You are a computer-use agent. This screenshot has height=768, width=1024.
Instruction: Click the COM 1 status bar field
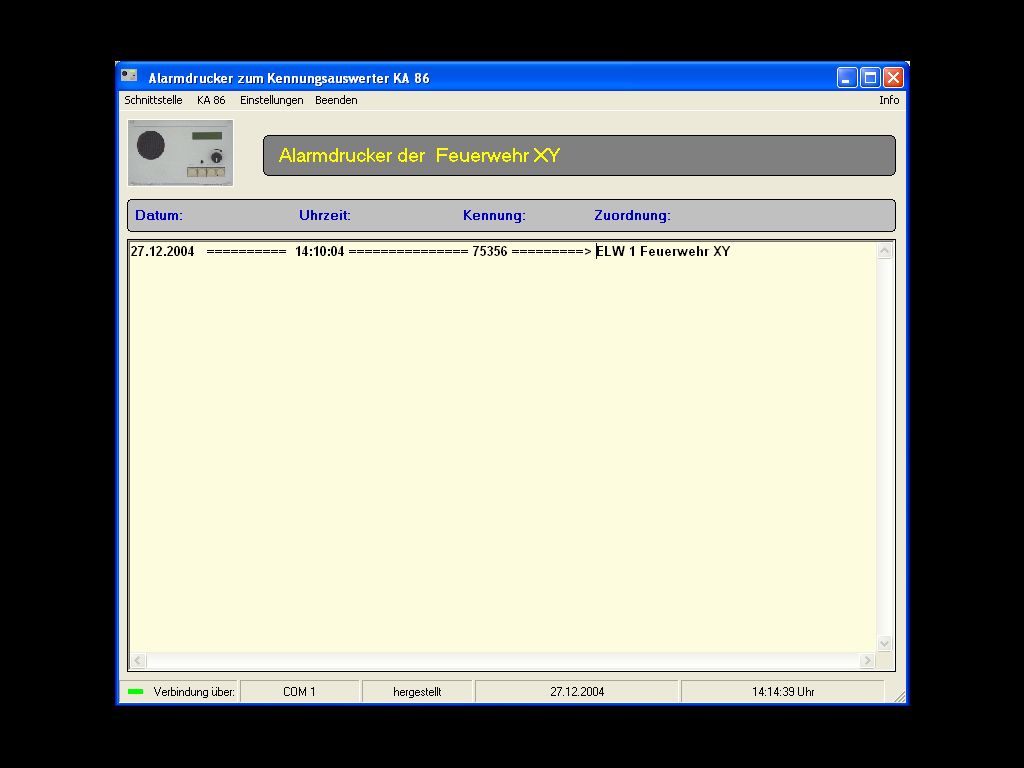tap(299, 692)
